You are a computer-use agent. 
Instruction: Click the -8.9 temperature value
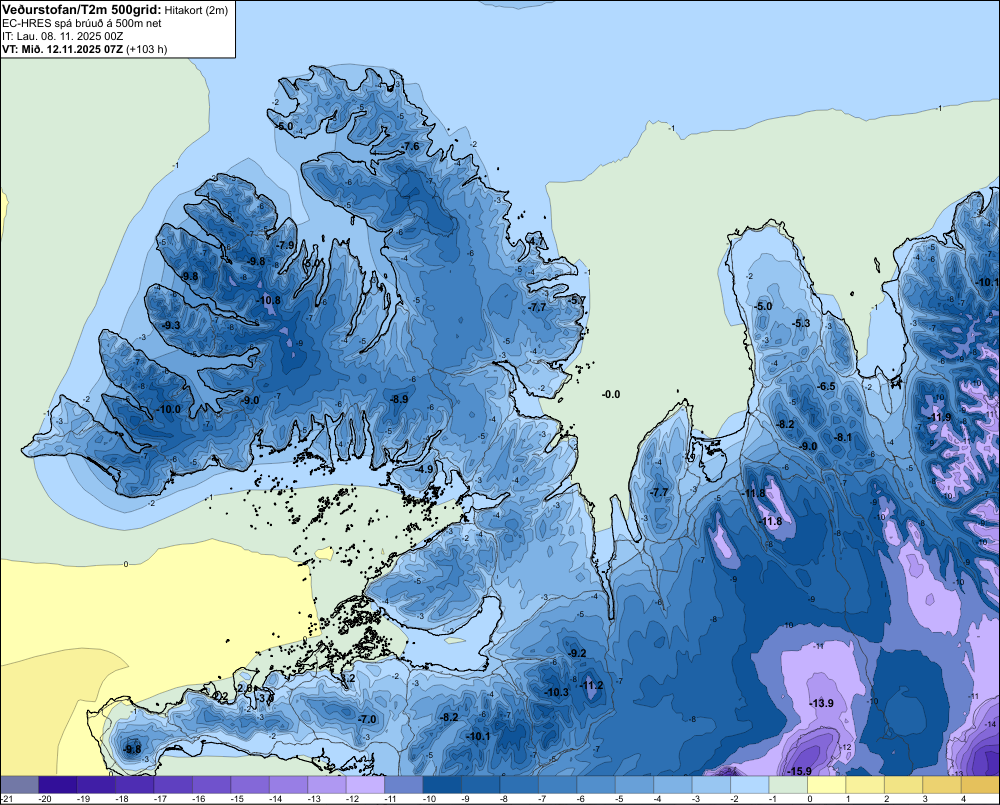(x=399, y=399)
